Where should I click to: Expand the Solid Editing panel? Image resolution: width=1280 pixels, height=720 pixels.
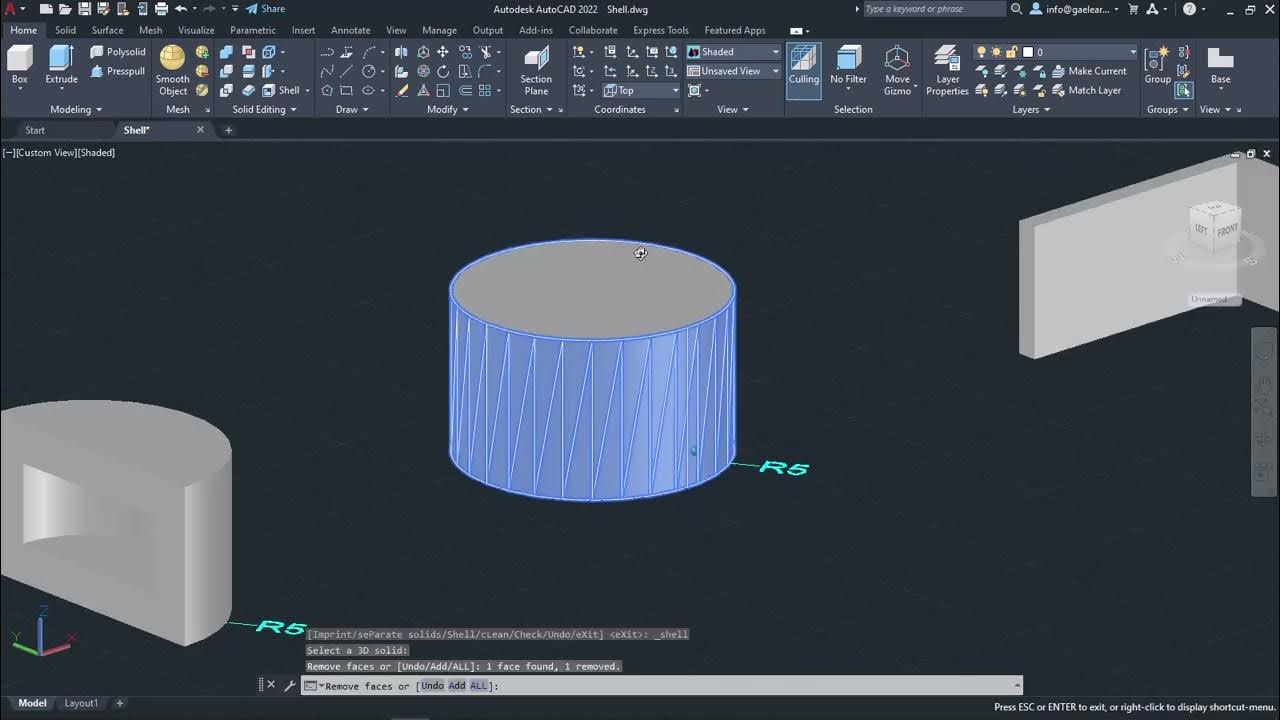pyautogui.click(x=264, y=109)
